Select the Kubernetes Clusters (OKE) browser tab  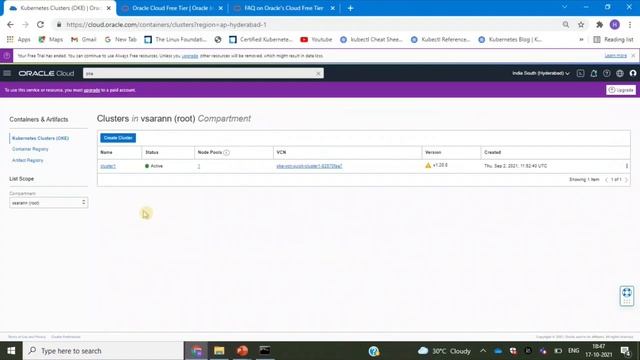pyautogui.click(x=60, y=8)
